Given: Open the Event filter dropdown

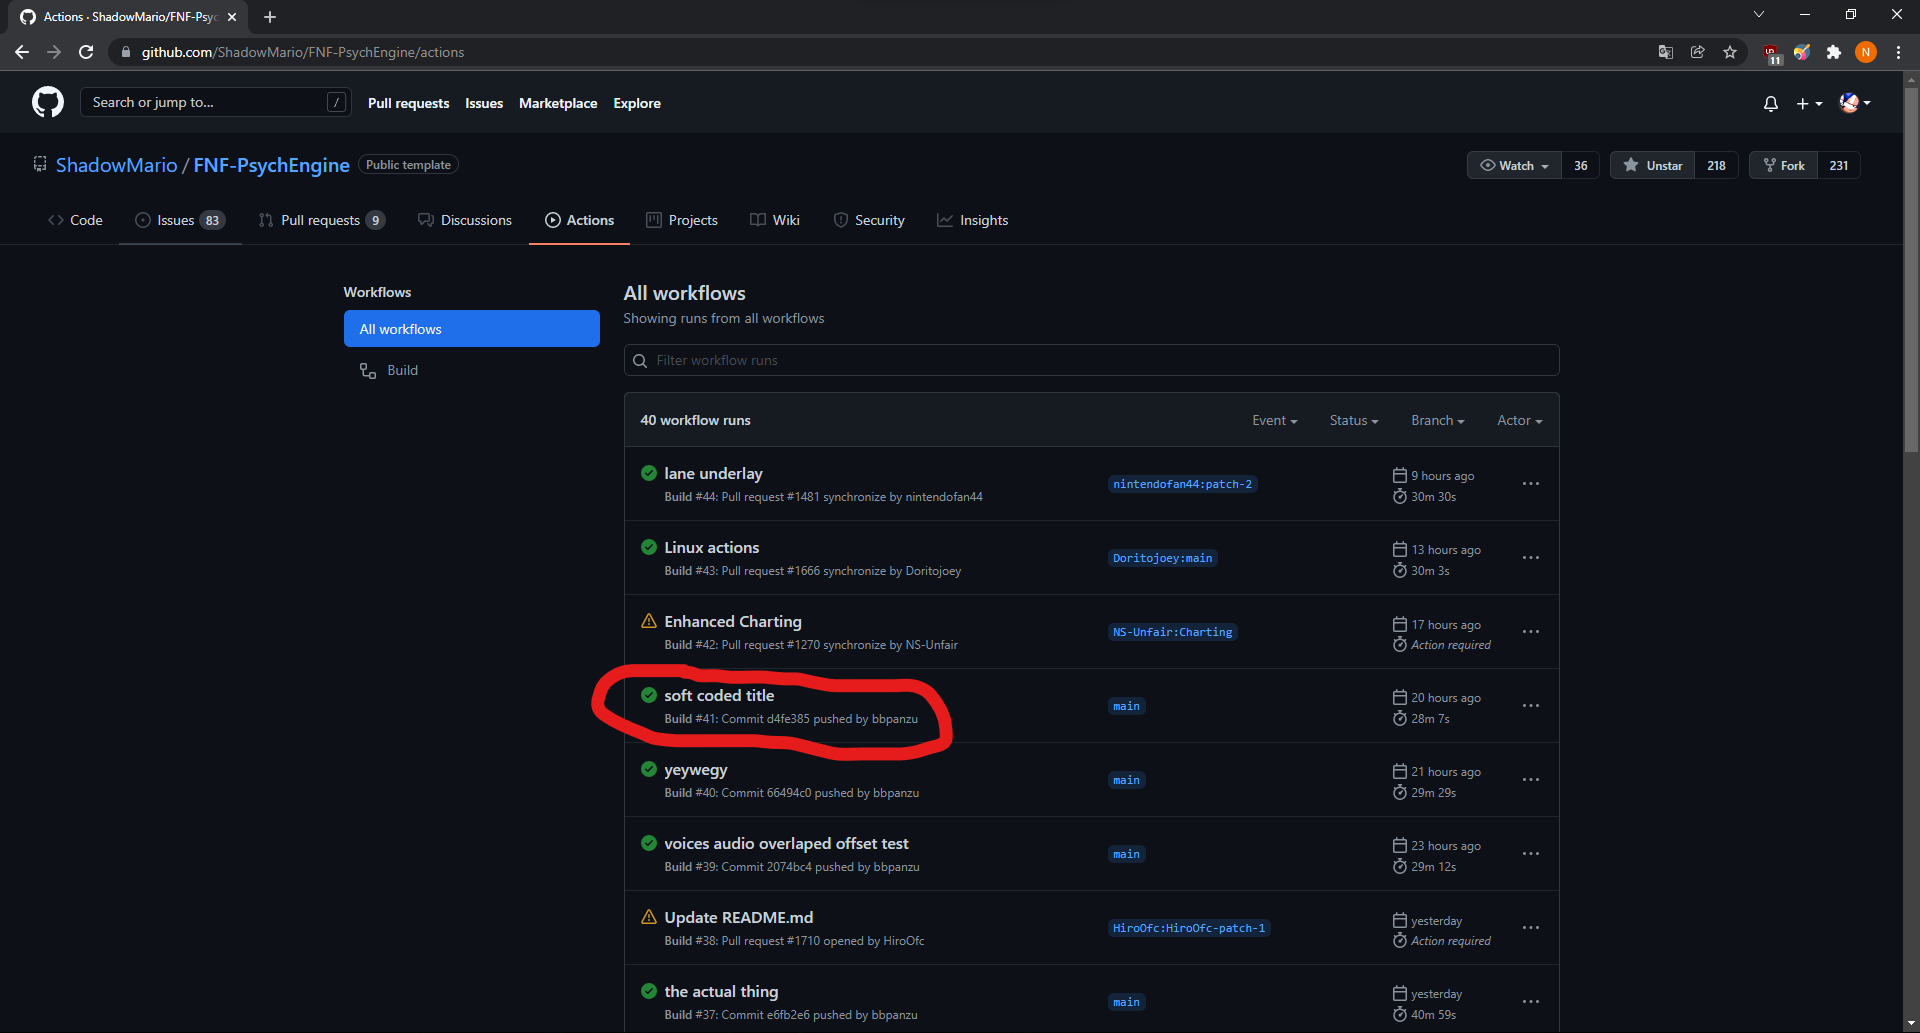Looking at the screenshot, I should 1273,420.
